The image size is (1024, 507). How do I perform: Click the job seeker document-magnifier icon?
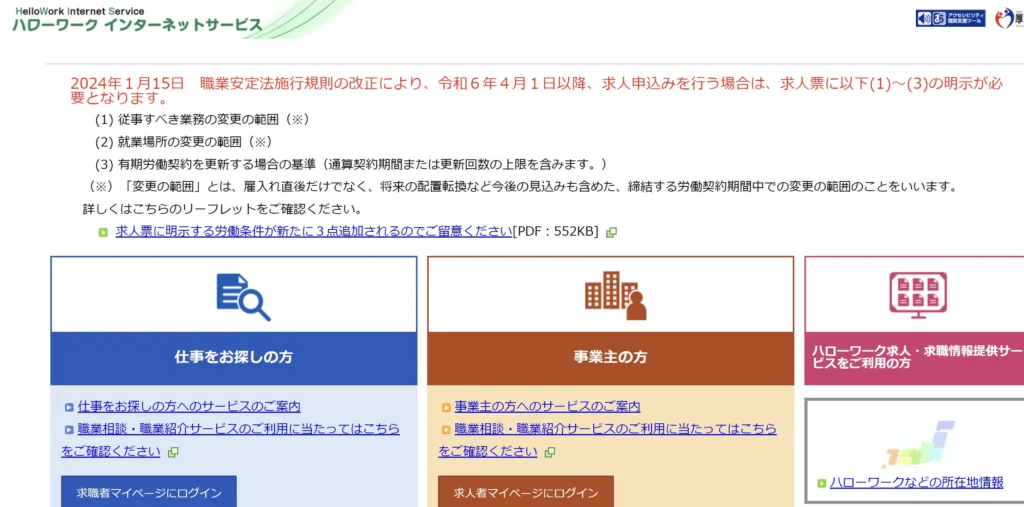pos(243,296)
